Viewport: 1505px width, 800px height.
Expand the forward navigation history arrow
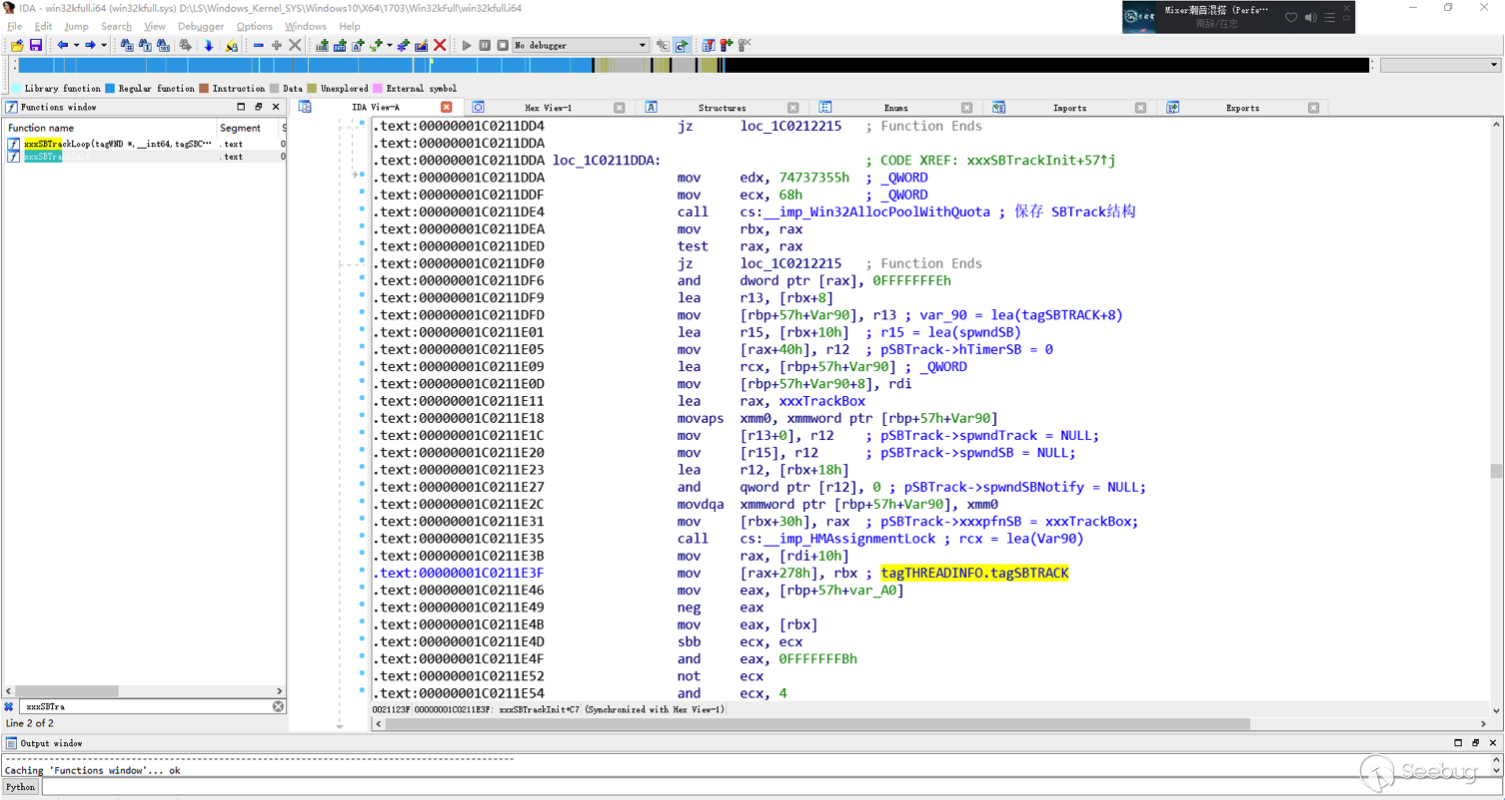pyautogui.click(x=104, y=45)
